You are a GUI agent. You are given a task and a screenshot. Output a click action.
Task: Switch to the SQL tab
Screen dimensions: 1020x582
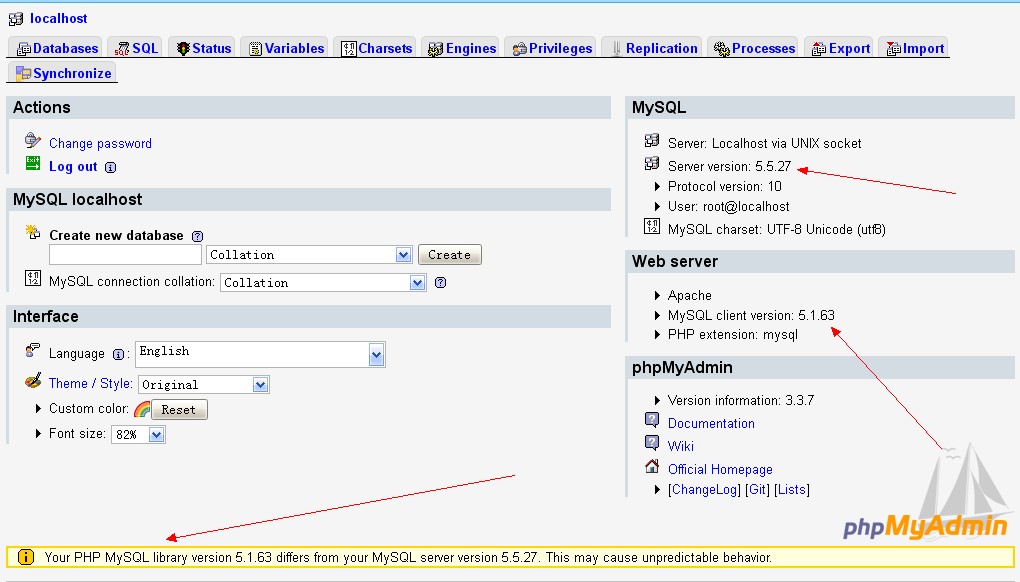click(137, 48)
